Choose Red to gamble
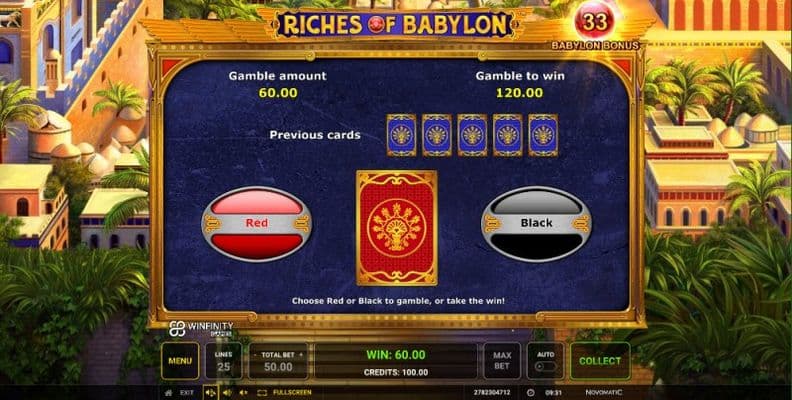The height and width of the screenshot is (400, 792). pos(257,223)
